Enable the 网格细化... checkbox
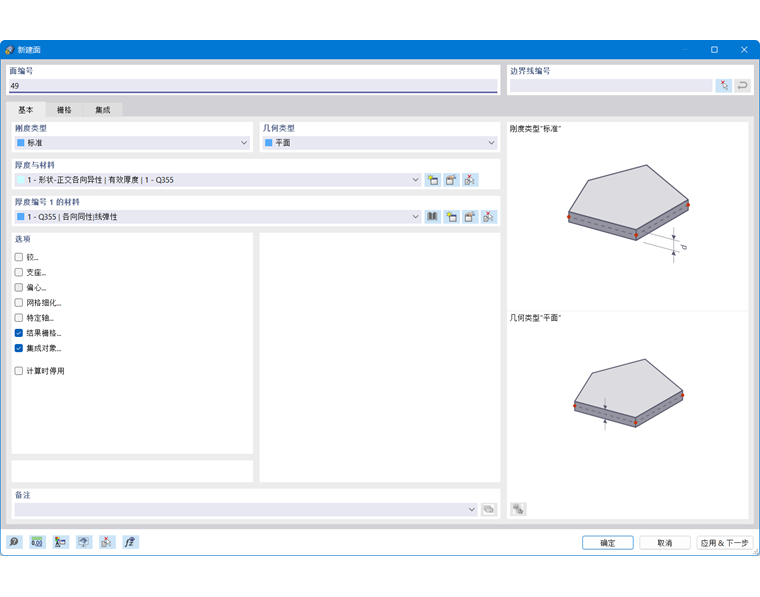Screen dimensions: 760x597 19,303
